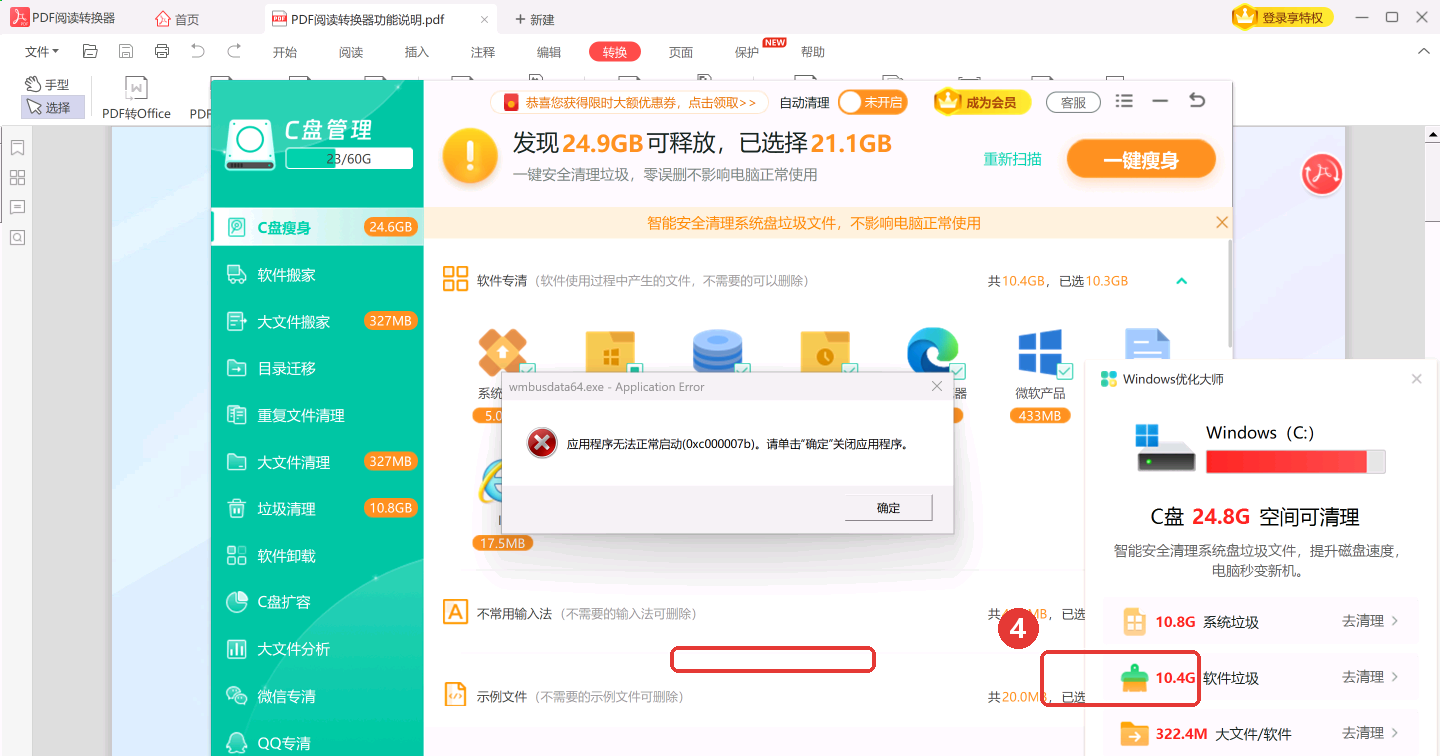This screenshot has height=756, width=1440.
Task: Click the 新建 new tab button
Action: (535, 19)
